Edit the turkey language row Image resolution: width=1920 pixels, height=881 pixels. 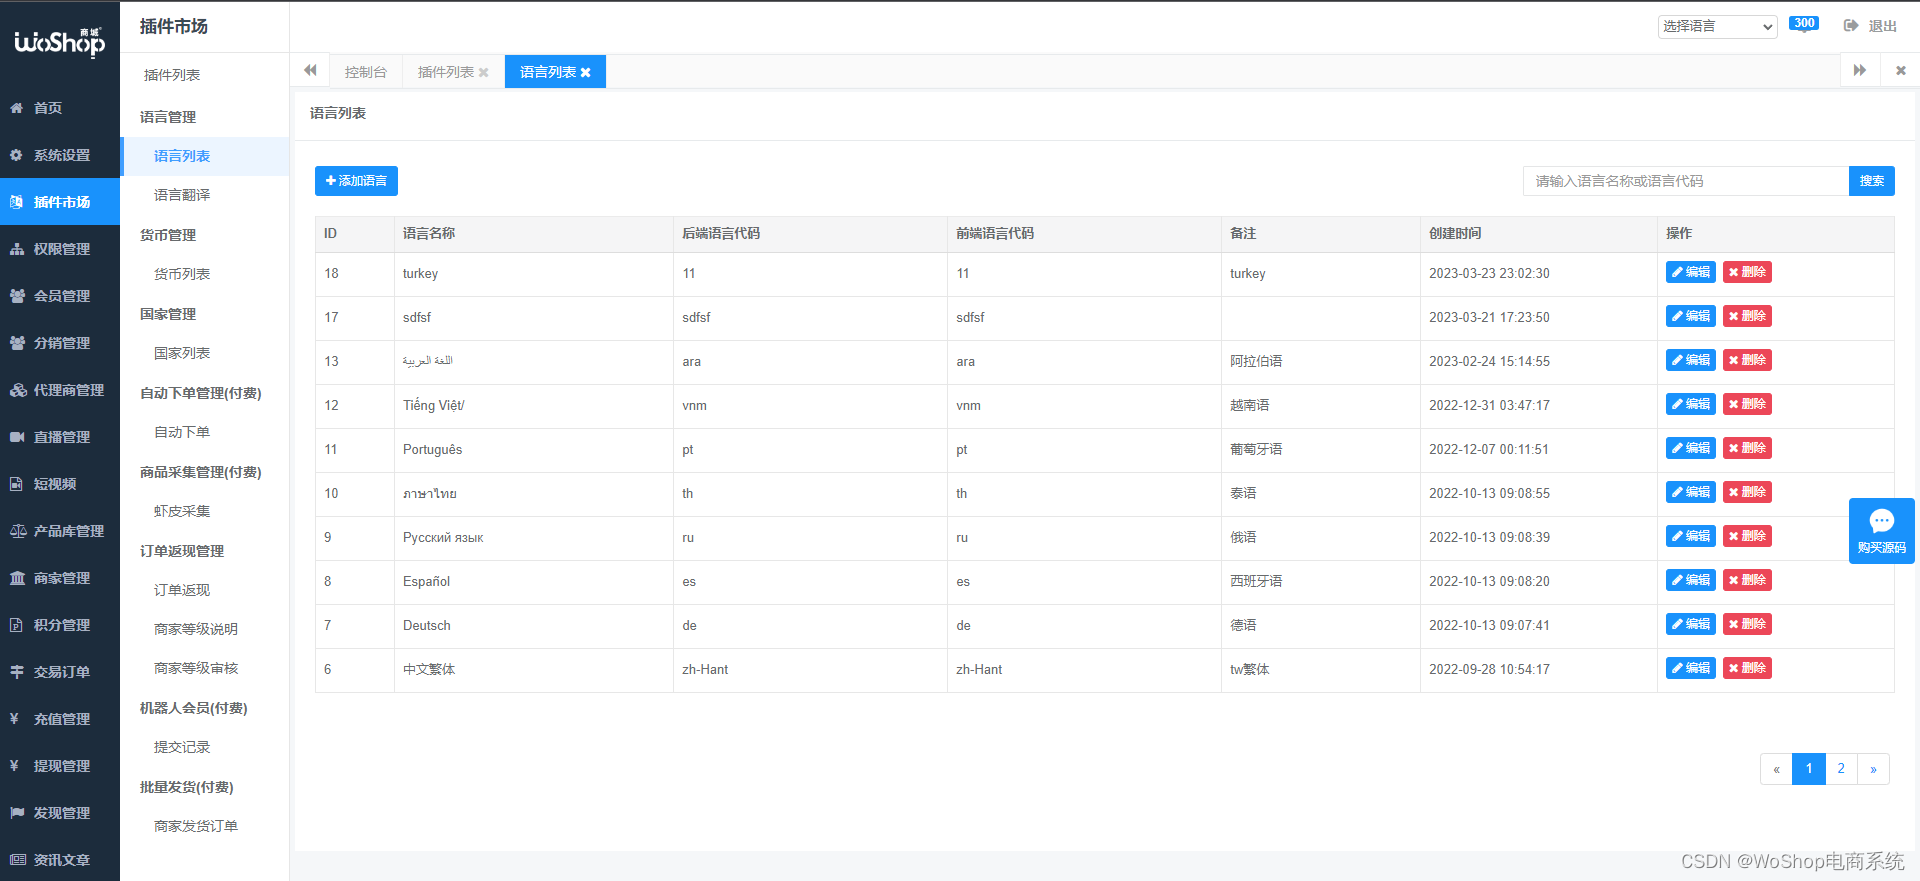(x=1691, y=272)
